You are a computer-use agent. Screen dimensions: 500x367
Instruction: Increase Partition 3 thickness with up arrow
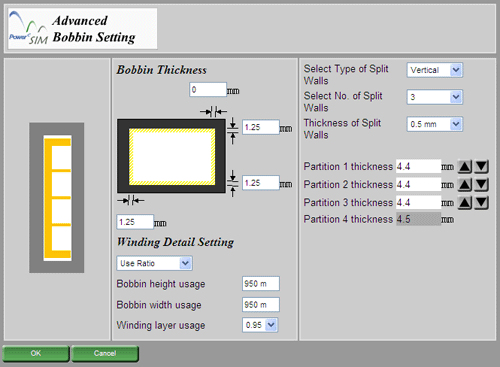465,202
